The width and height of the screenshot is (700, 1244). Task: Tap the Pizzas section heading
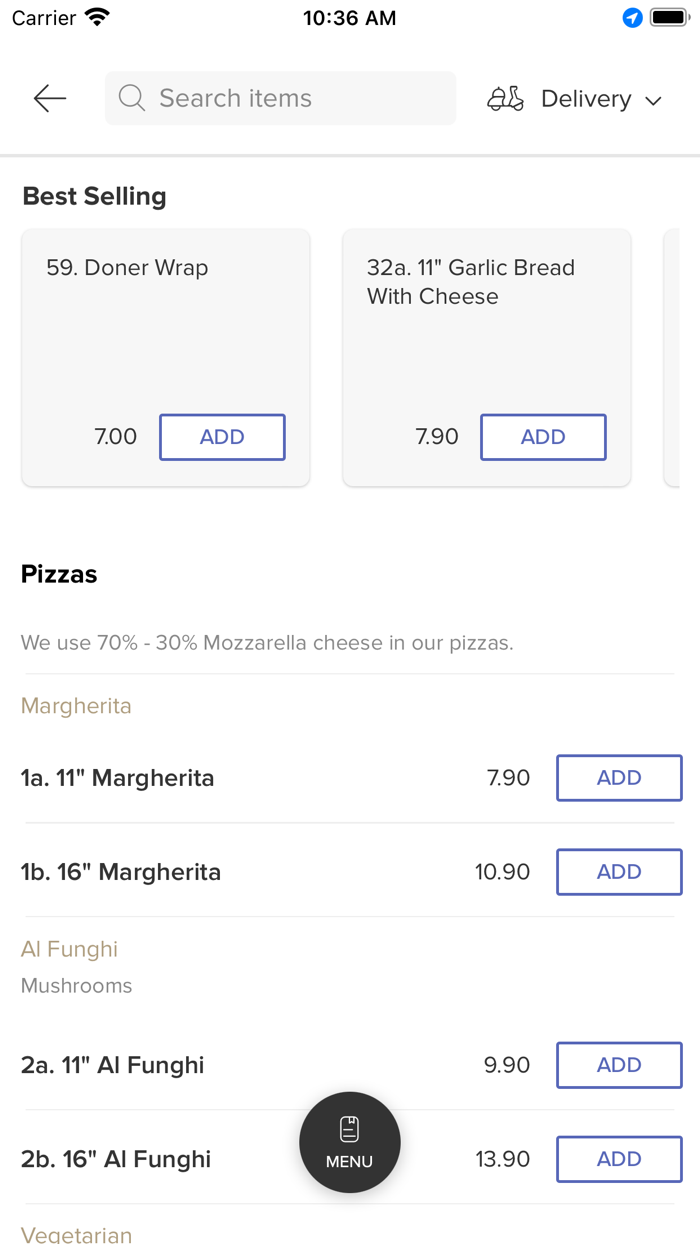tap(59, 574)
